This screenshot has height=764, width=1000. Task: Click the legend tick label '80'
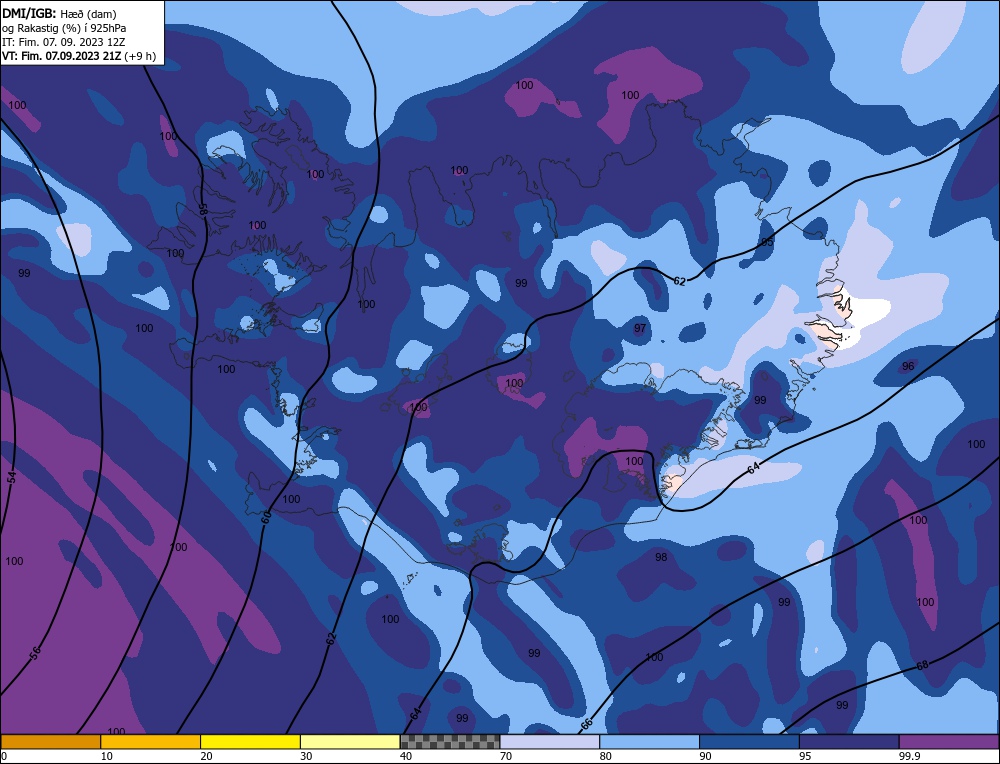[606, 756]
